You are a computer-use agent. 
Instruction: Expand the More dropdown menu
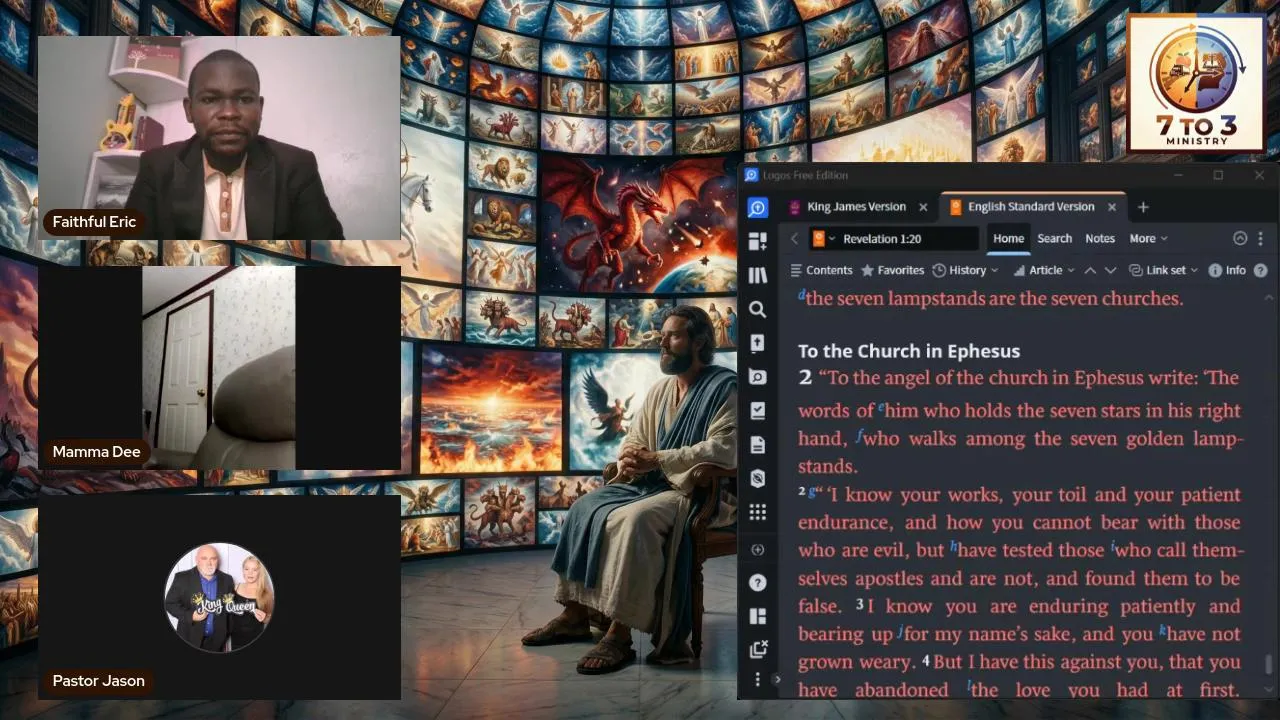[x=1148, y=239]
